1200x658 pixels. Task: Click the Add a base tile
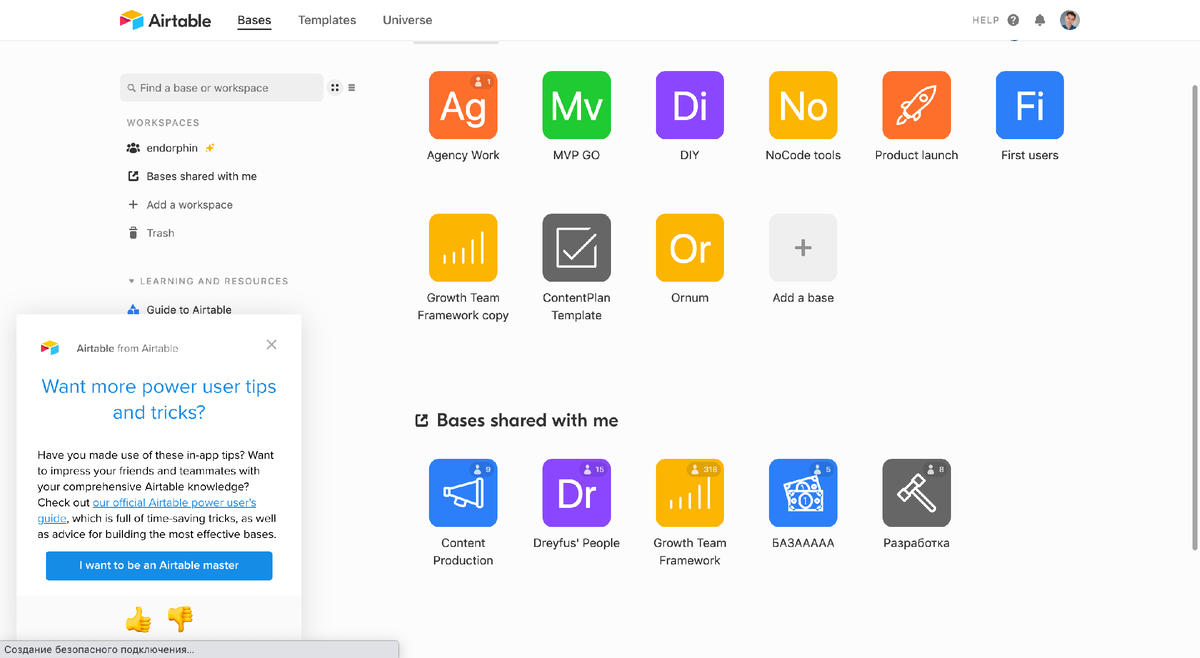(803, 248)
